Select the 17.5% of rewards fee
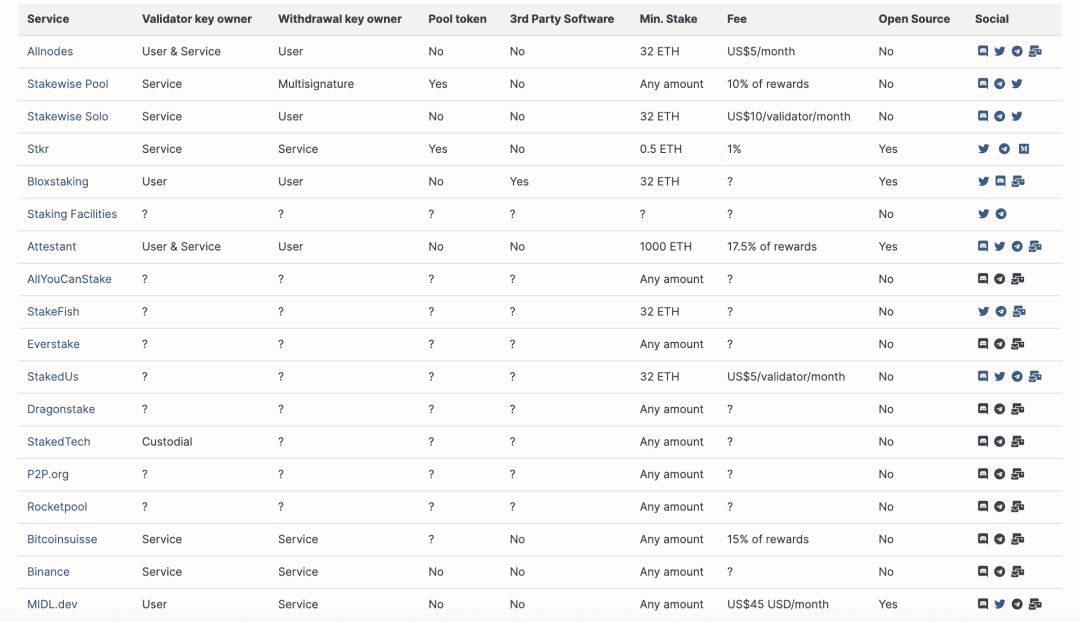Viewport: 1080px width, 622px height. tap(772, 246)
